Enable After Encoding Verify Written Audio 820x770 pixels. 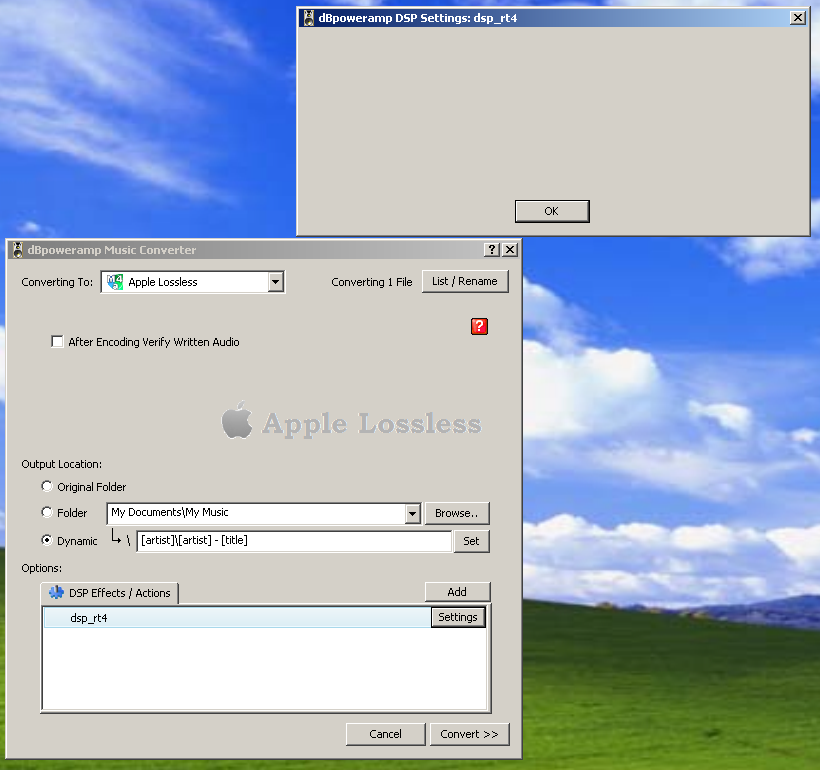tap(57, 342)
